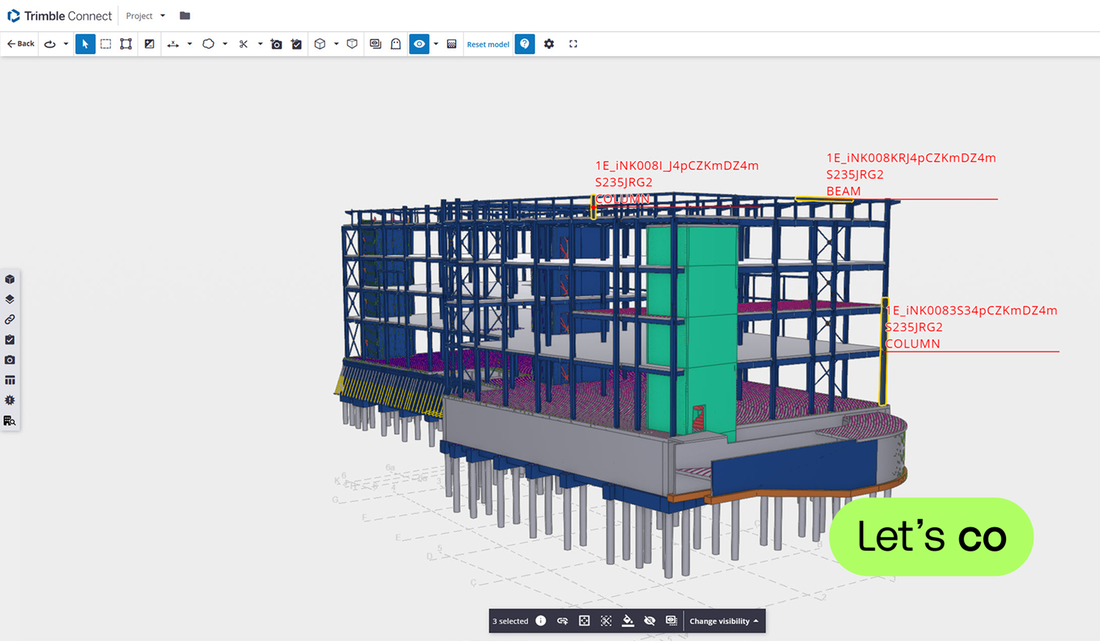Toggle full screen mode
The image size is (1100, 642).
pos(573,44)
